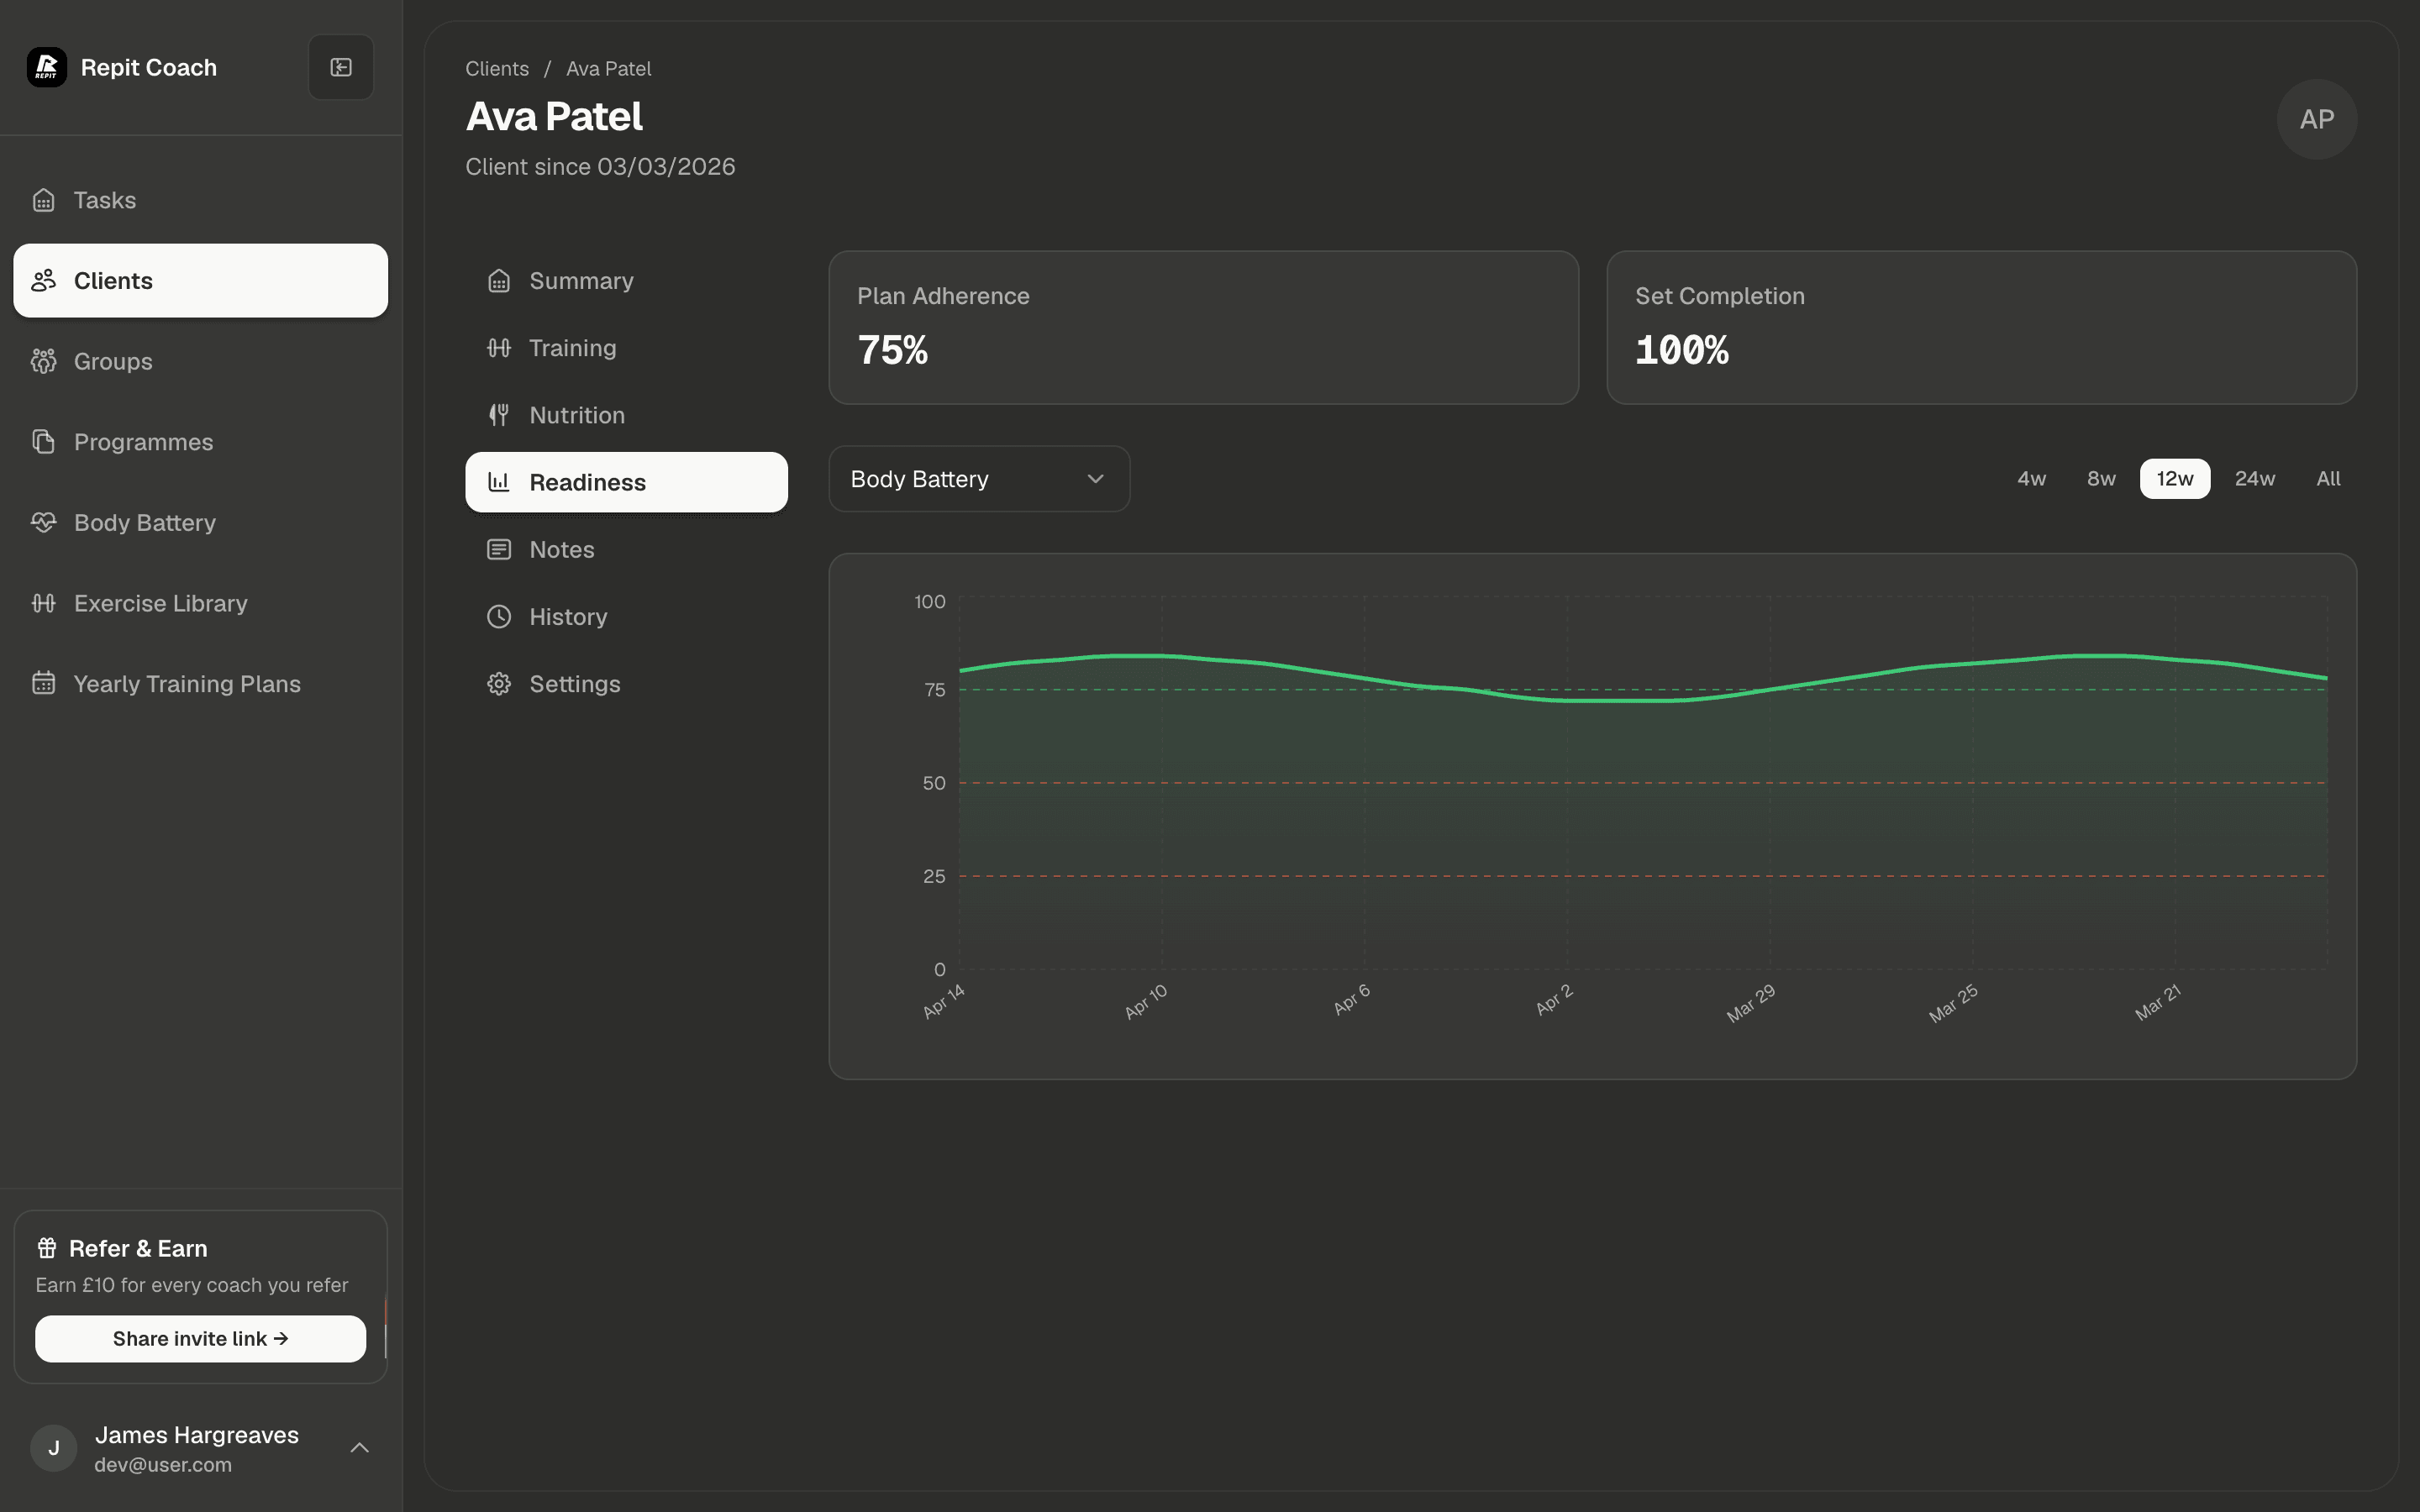The image size is (2420, 1512).
Task: Open Yearly Training Plans calendar icon
Action: coord(43,683)
